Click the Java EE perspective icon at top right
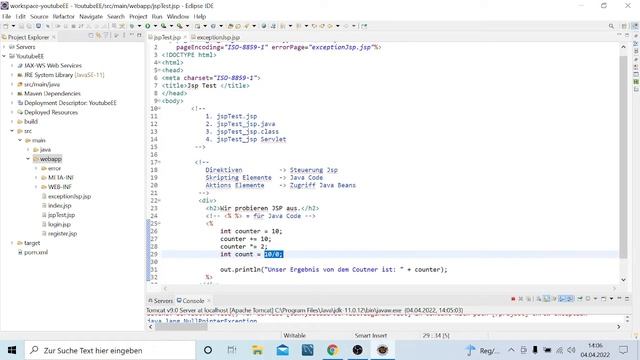The image size is (640, 360). (x=635, y=26)
